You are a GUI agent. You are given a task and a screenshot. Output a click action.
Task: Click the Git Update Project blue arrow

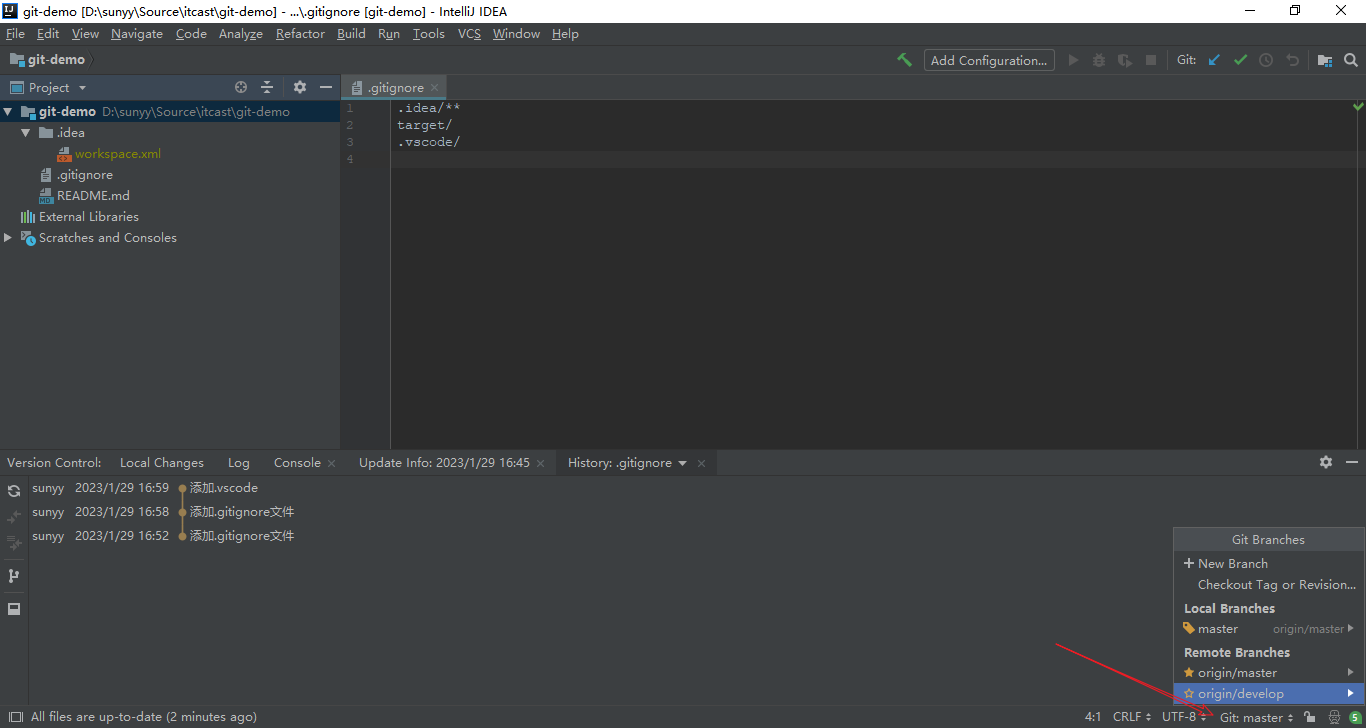click(x=1214, y=60)
